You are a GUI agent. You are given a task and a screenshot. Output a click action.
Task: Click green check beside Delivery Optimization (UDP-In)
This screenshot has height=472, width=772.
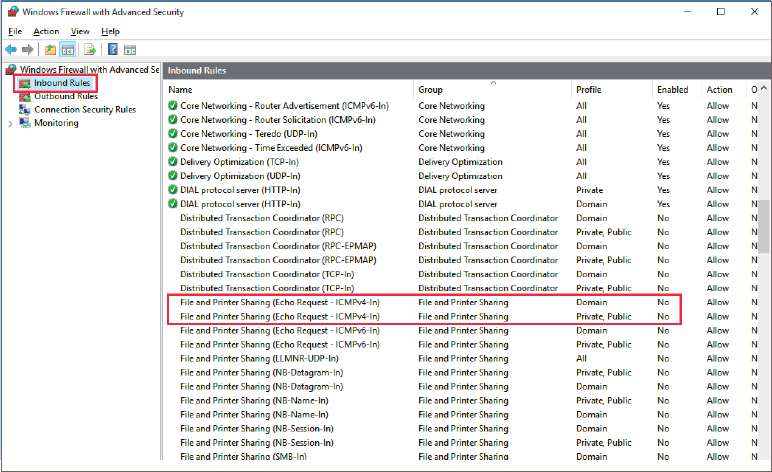(x=172, y=176)
